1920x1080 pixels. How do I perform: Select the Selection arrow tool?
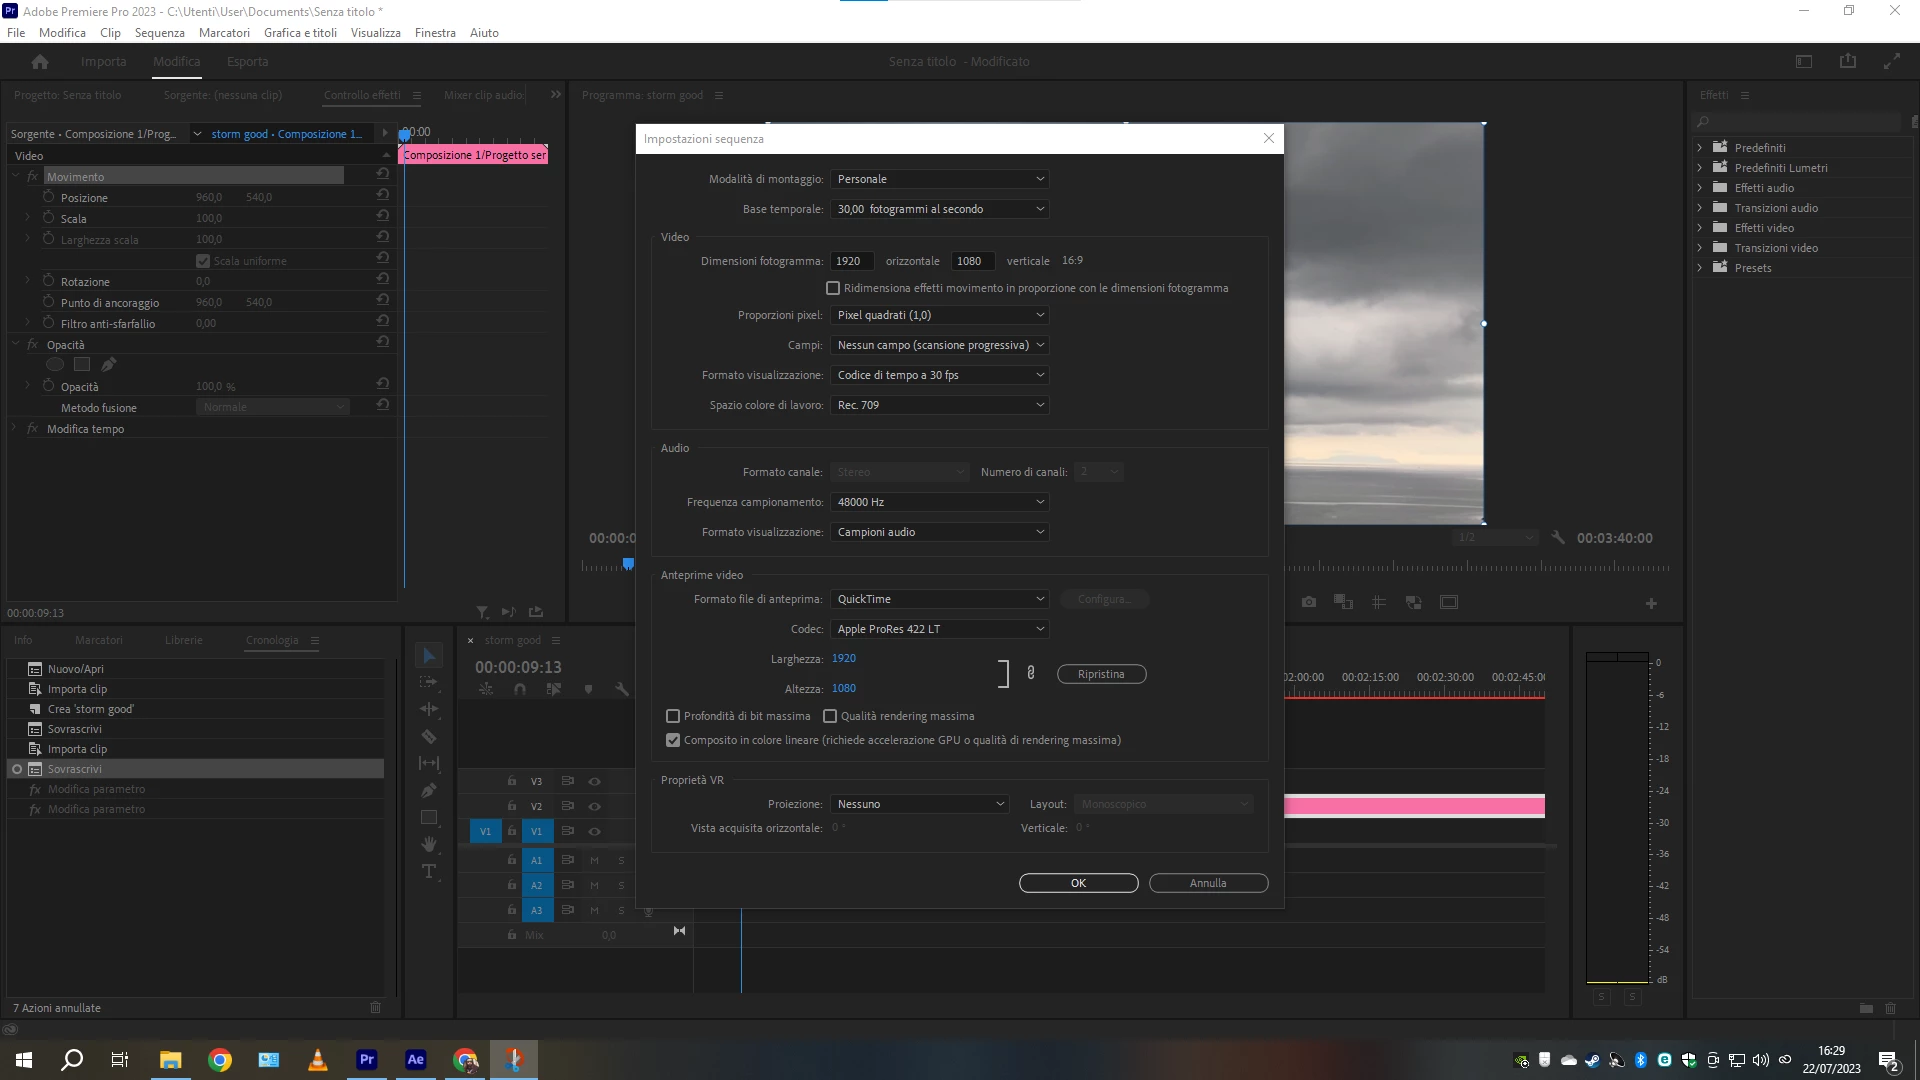point(429,655)
